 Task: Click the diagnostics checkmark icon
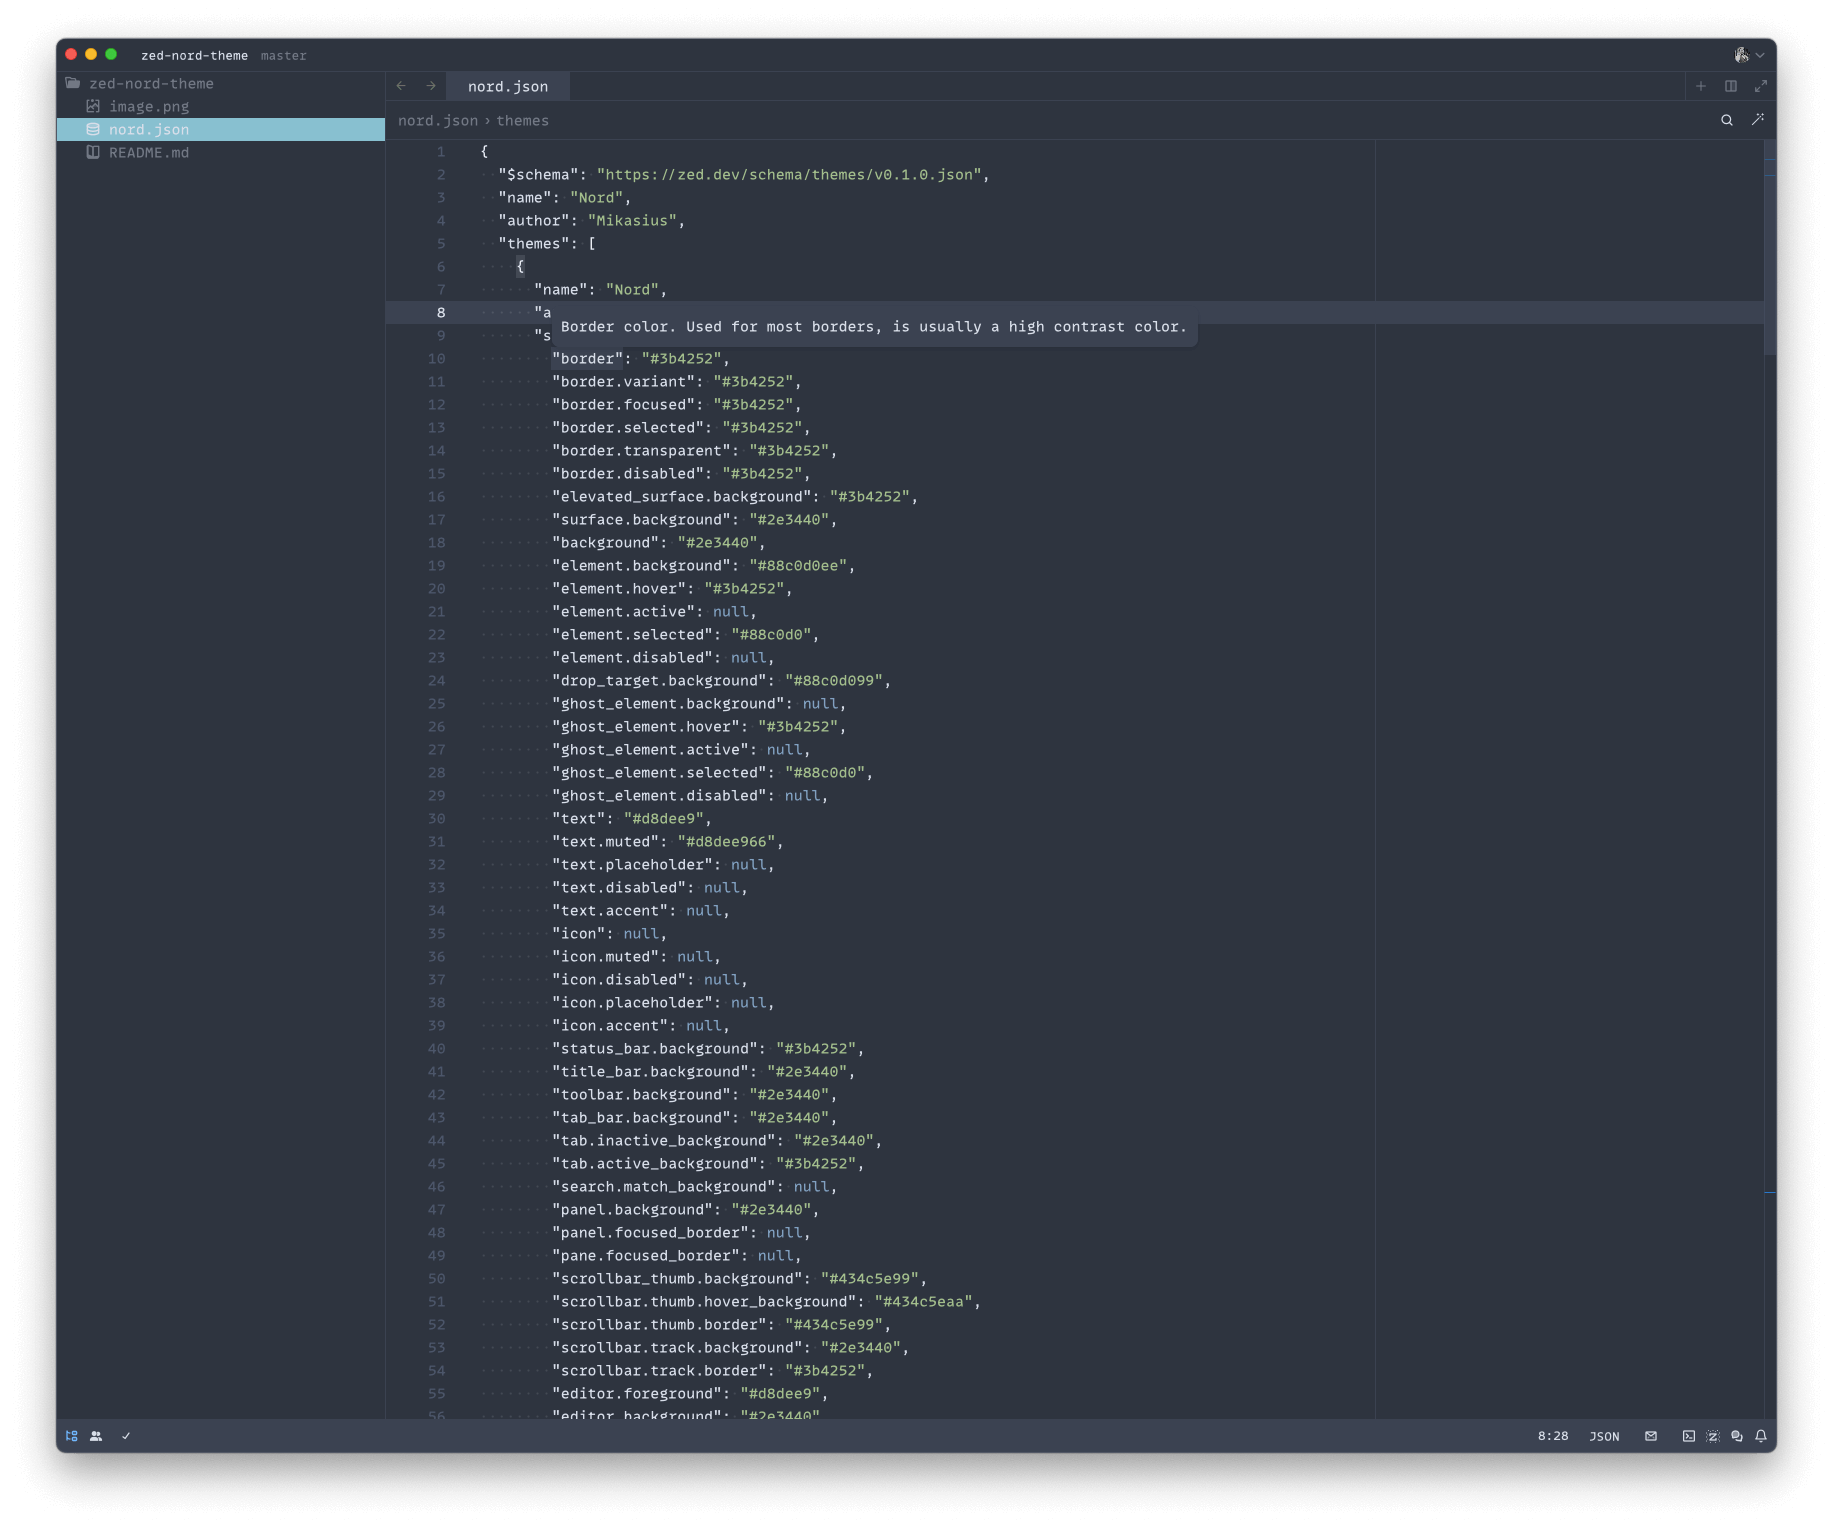[126, 1436]
